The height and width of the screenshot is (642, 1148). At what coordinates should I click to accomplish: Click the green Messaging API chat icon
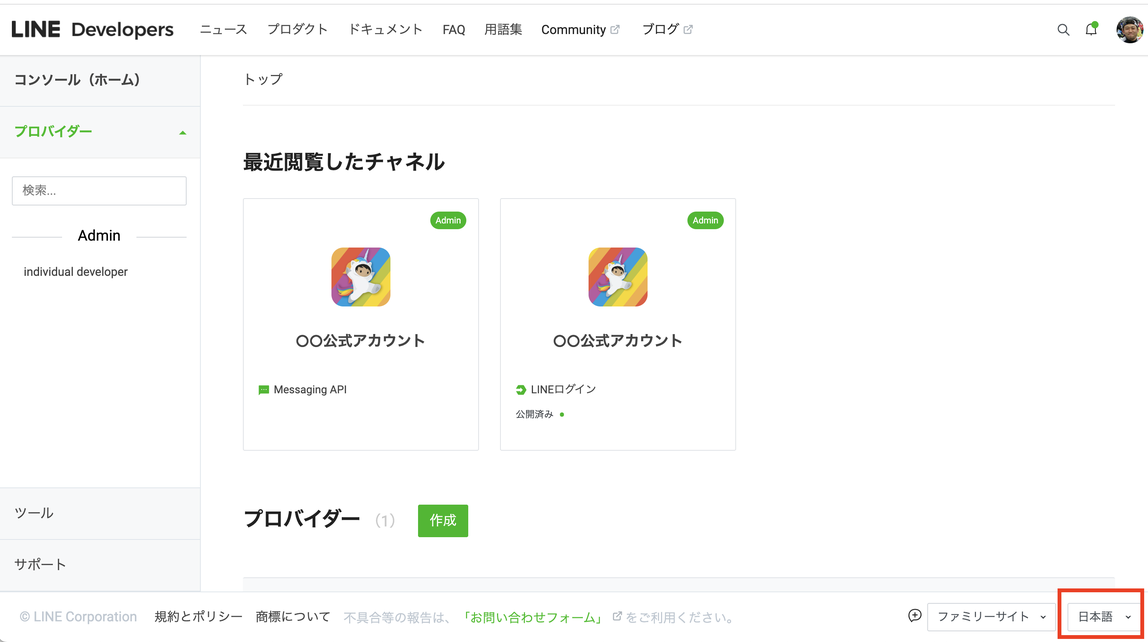coord(264,390)
